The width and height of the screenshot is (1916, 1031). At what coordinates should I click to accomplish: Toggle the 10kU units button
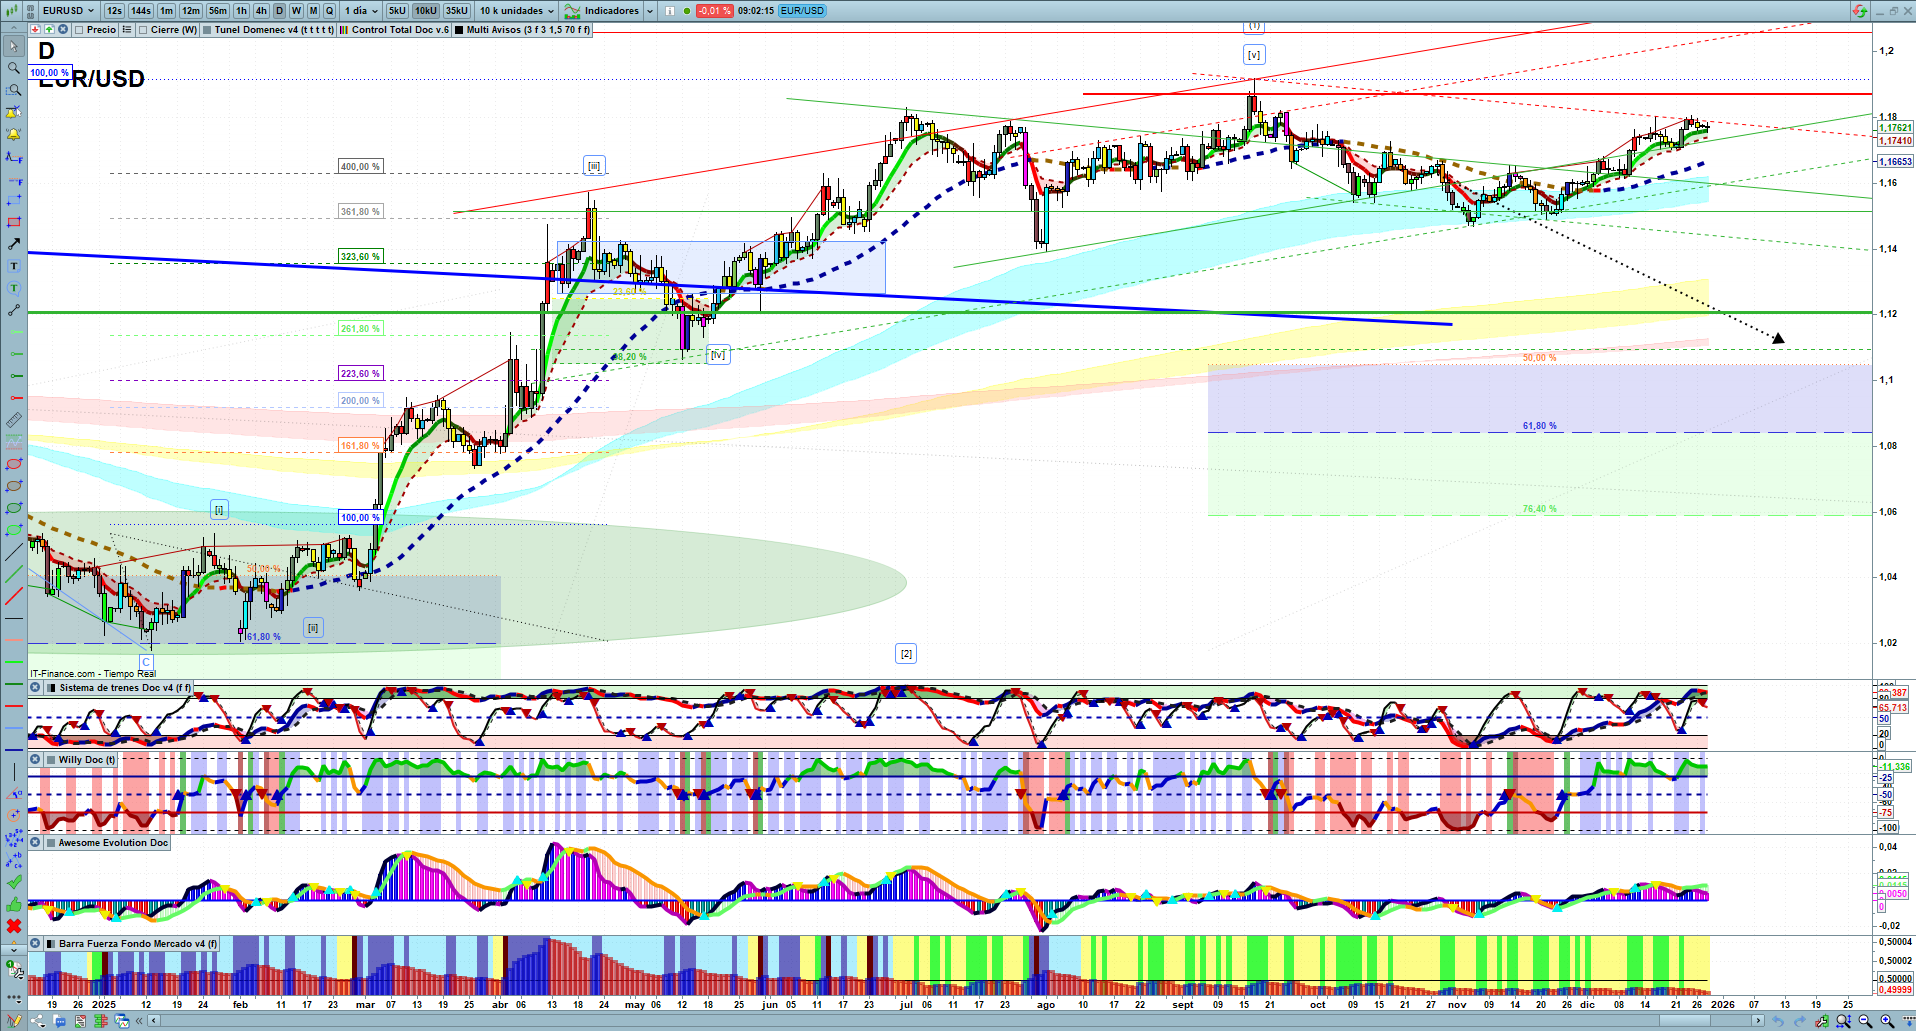pyautogui.click(x=426, y=11)
